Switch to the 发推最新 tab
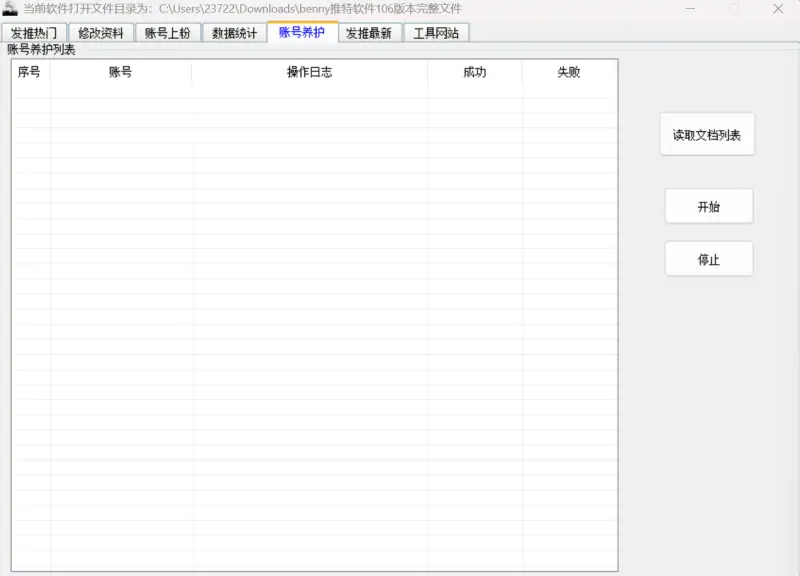 pos(369,33)
